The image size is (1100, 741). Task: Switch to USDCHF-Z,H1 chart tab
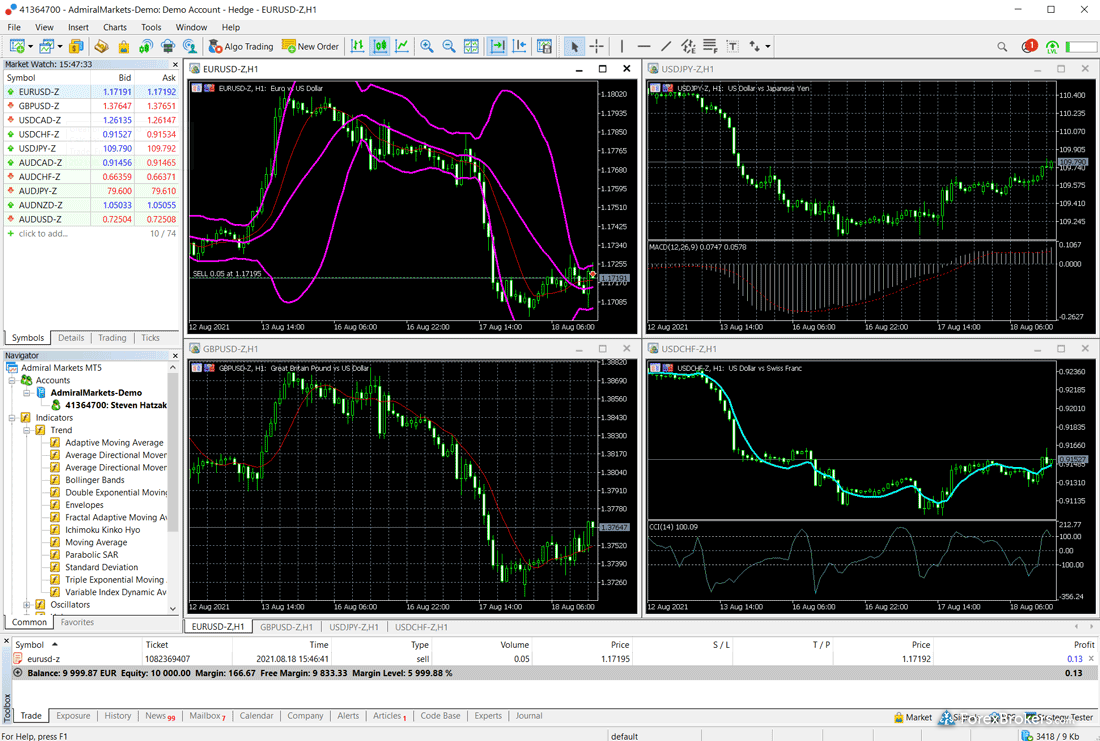tap(421, 627)
